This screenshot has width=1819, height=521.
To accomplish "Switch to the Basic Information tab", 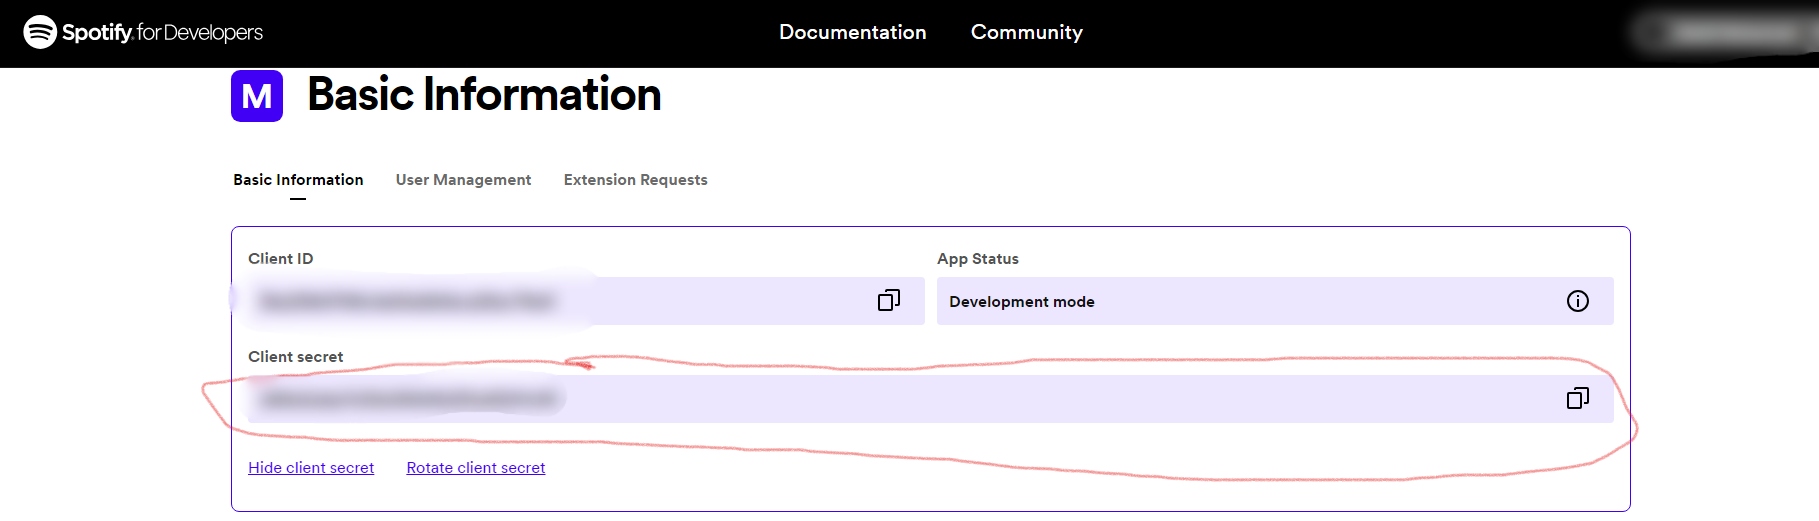I will coord(298,180).
